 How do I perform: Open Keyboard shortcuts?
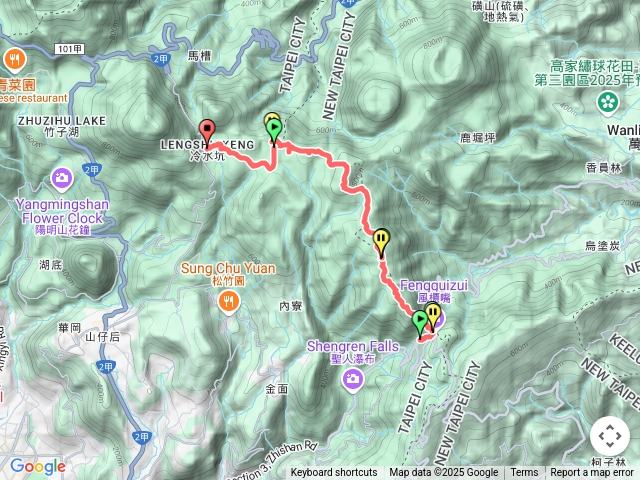point(334,473)
